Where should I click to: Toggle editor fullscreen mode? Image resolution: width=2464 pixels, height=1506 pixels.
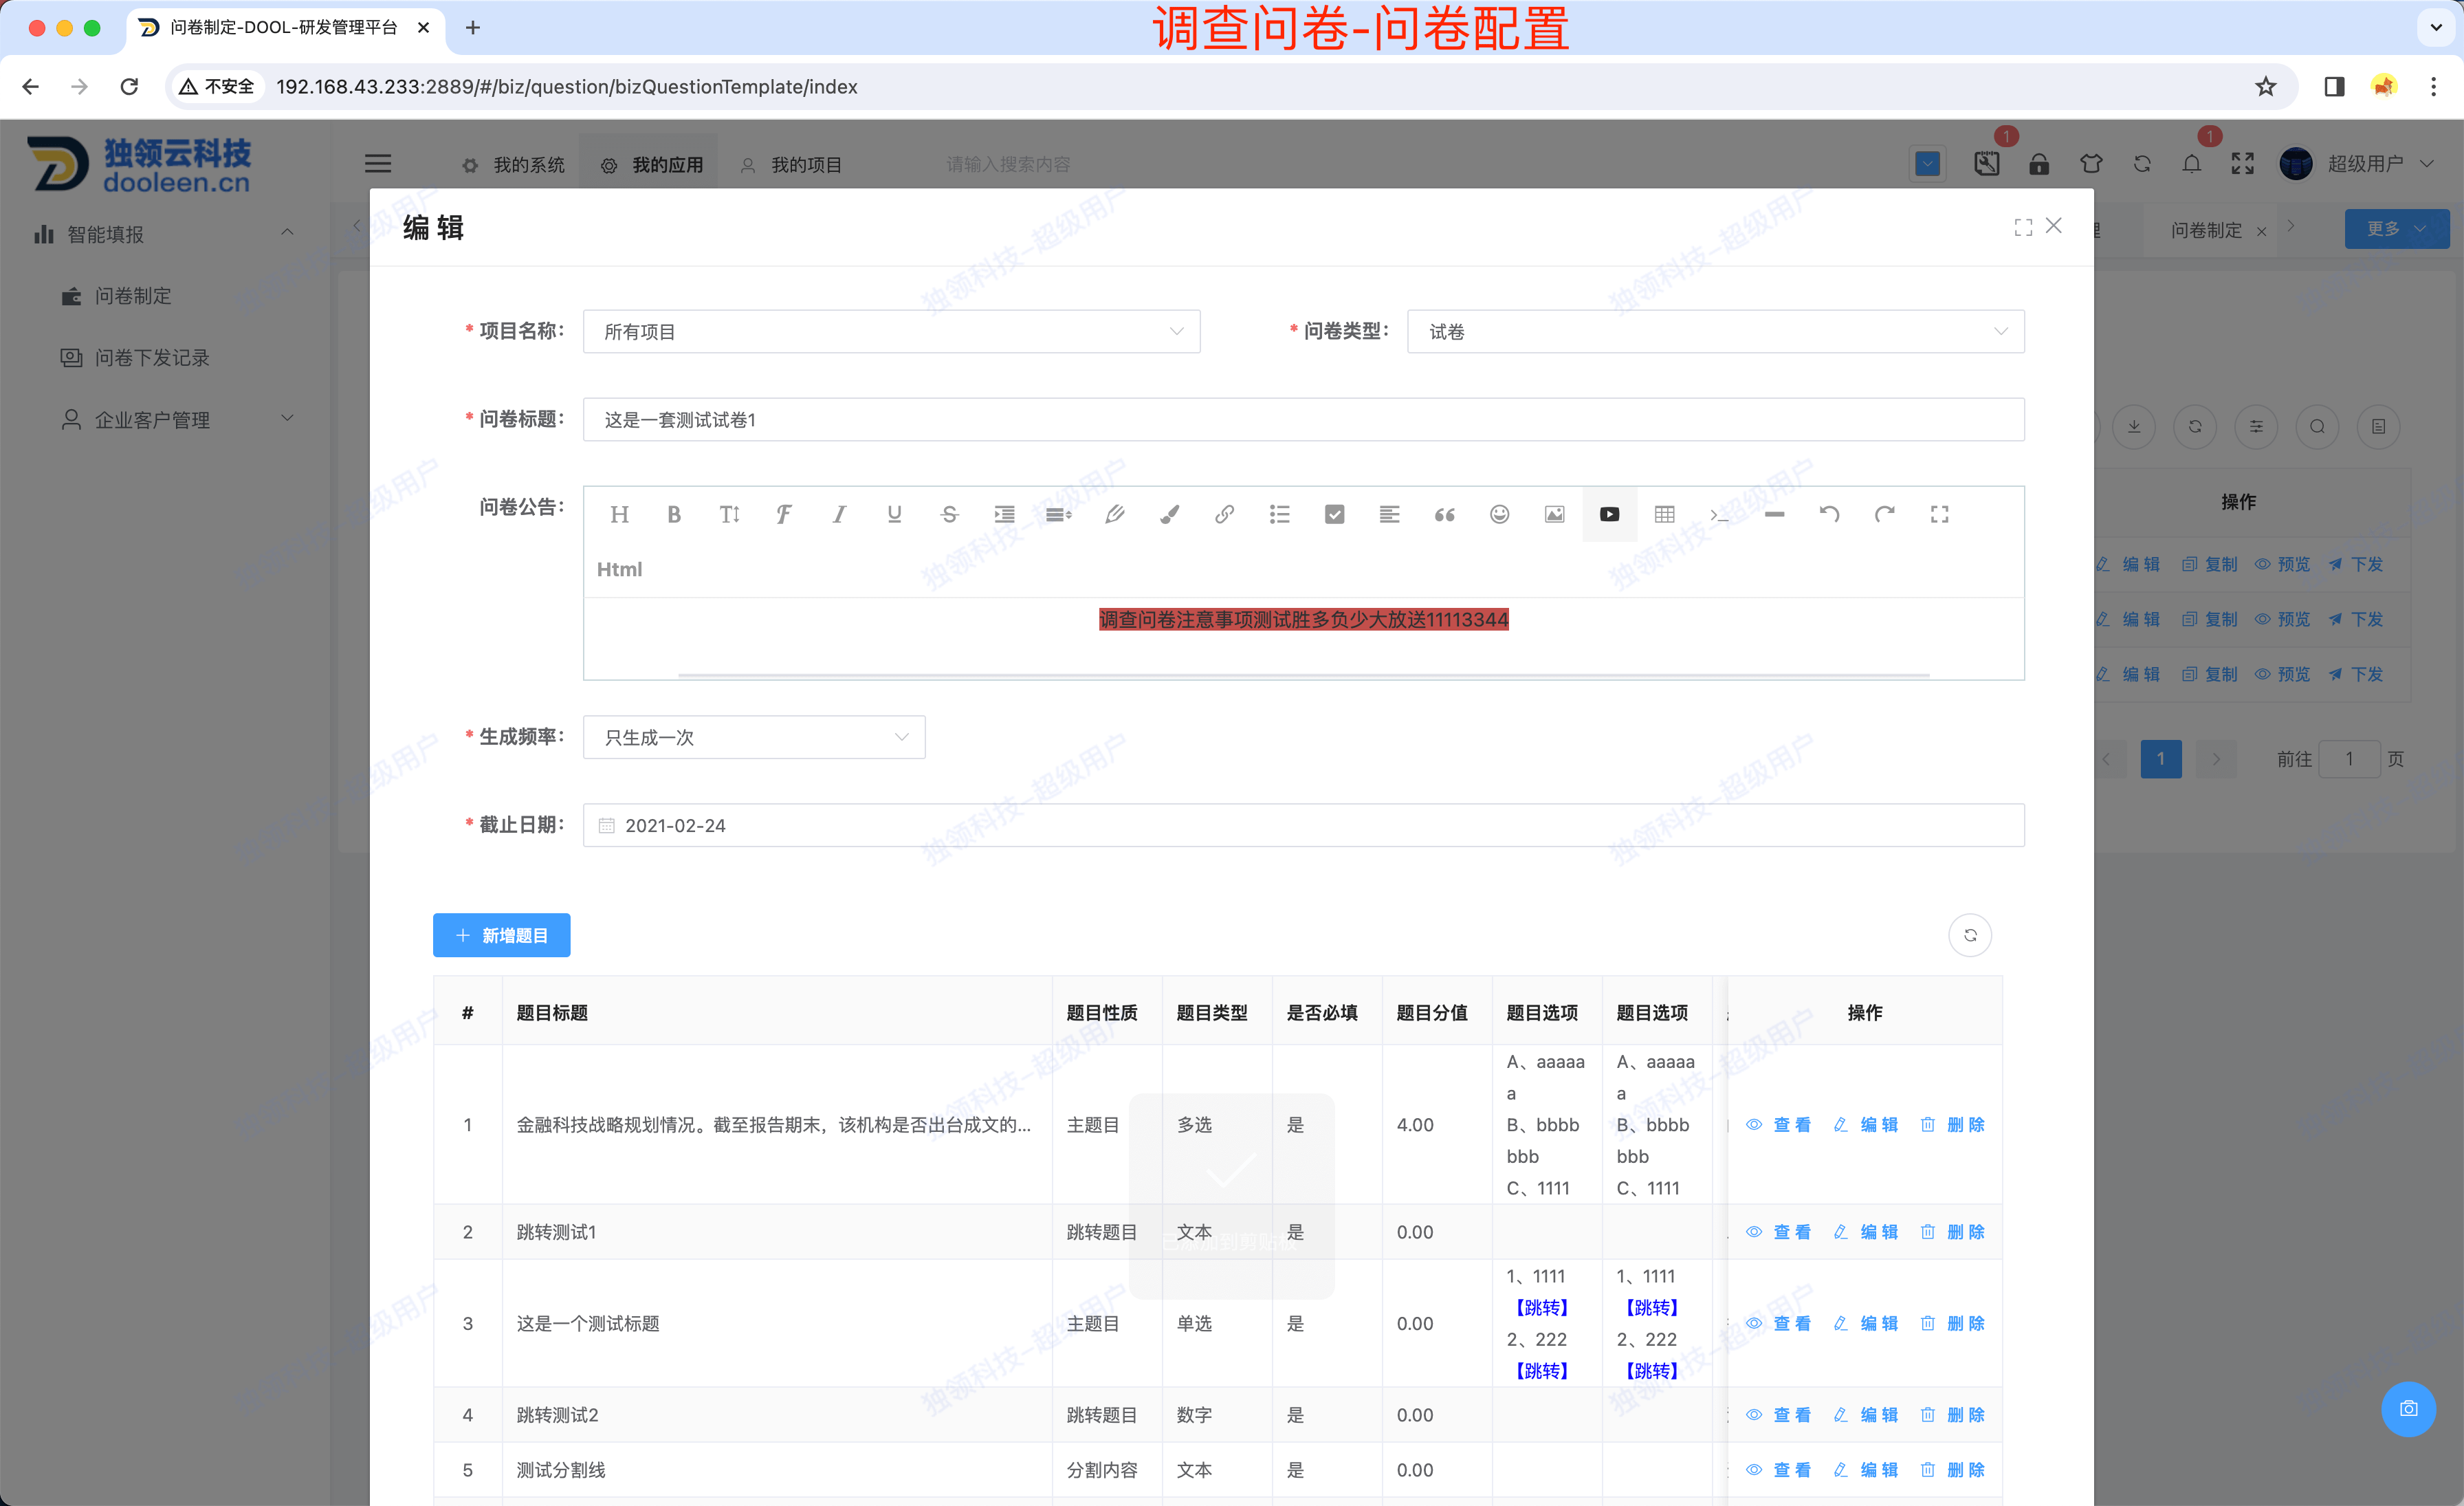coord(1939,514)
